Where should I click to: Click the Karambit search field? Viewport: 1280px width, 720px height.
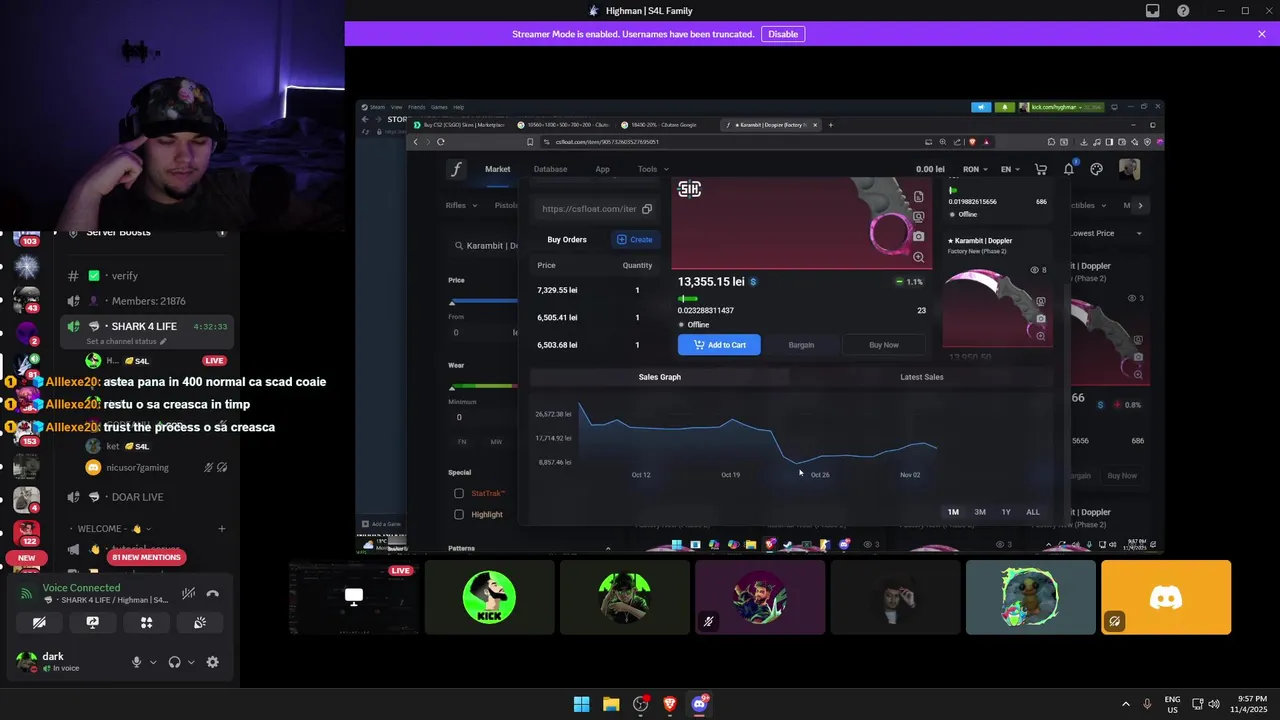[x=487, y=246]
